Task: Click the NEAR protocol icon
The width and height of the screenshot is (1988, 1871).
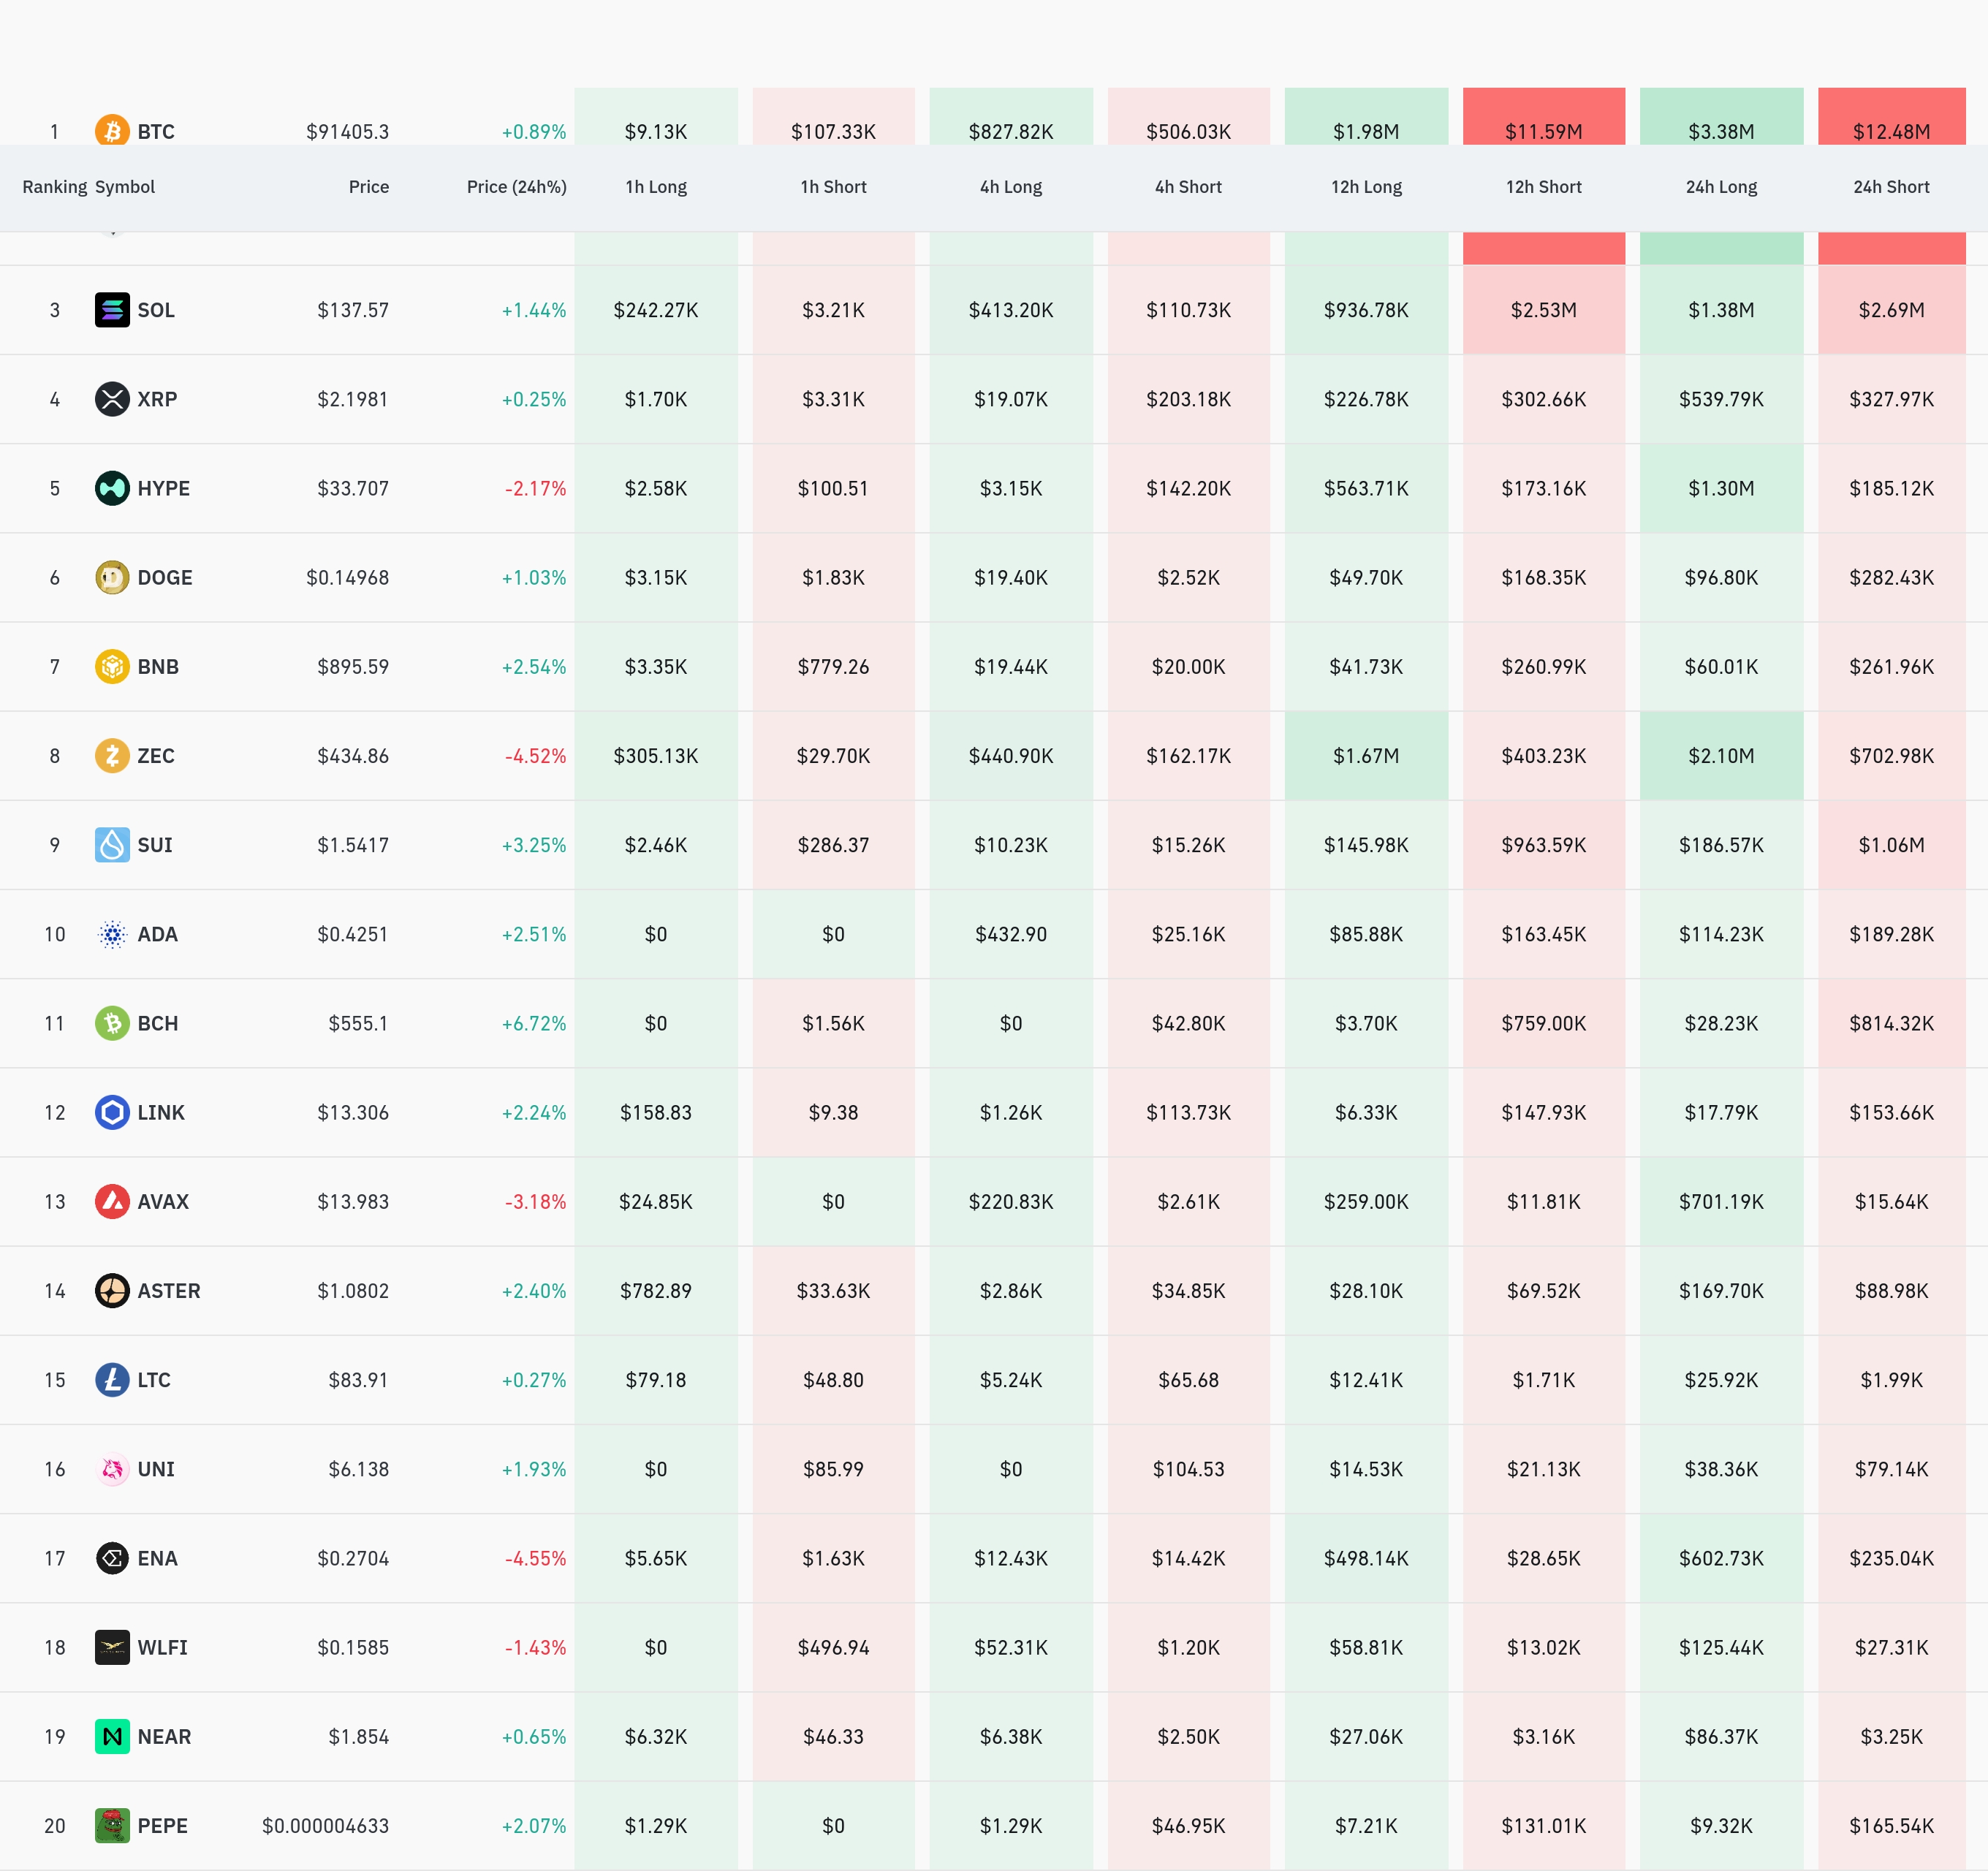Action: tap(112, 1736)
